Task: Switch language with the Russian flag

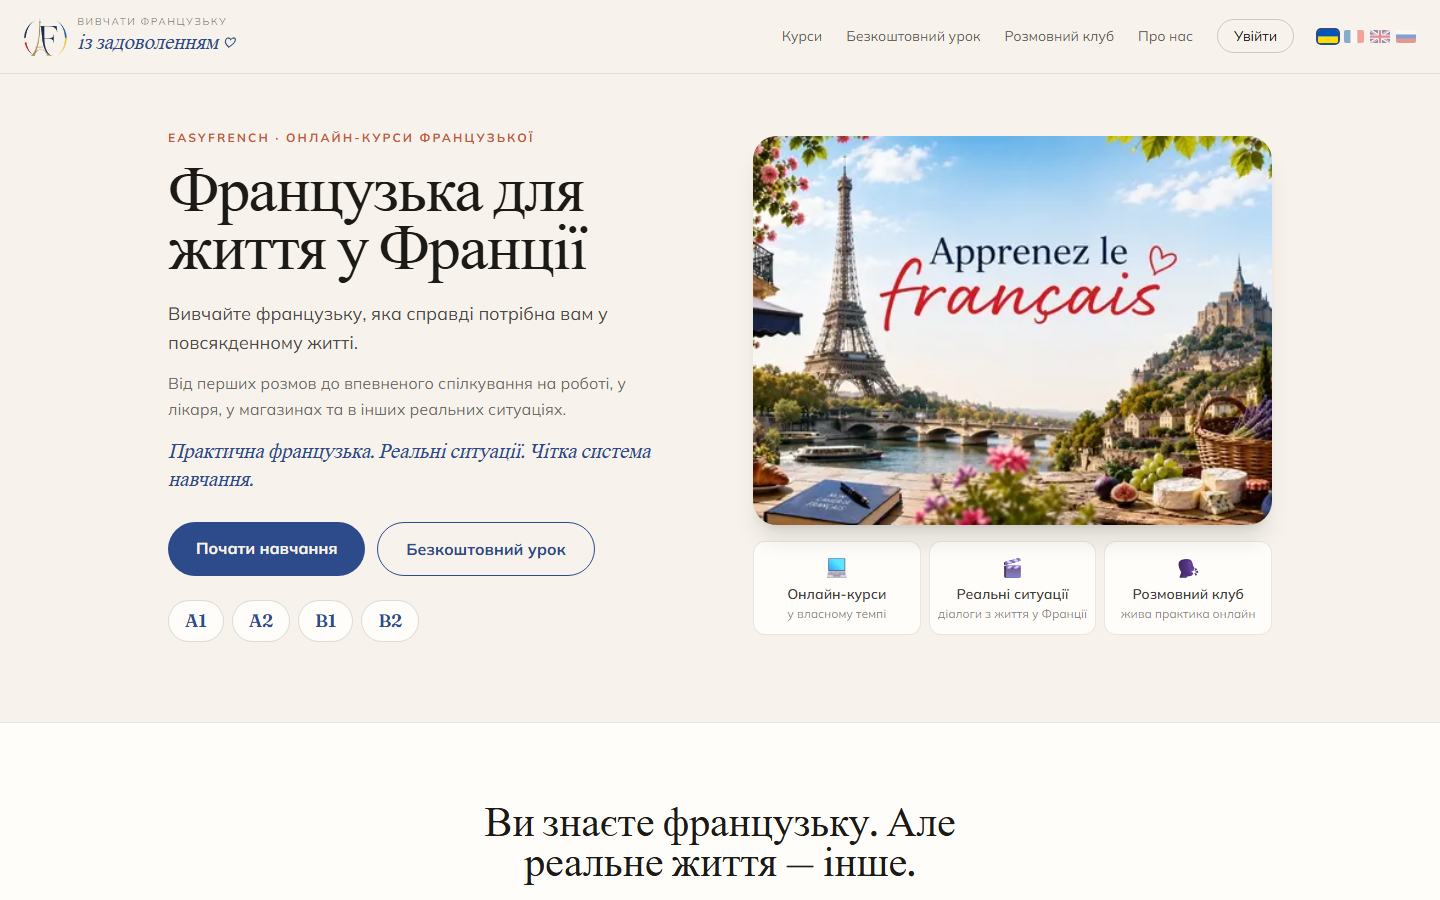Action: pyautogui.click(x=1406, y=36)
